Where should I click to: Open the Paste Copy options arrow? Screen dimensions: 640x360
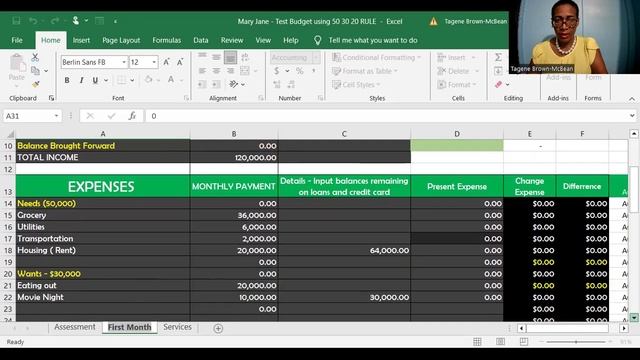(46, 71)
